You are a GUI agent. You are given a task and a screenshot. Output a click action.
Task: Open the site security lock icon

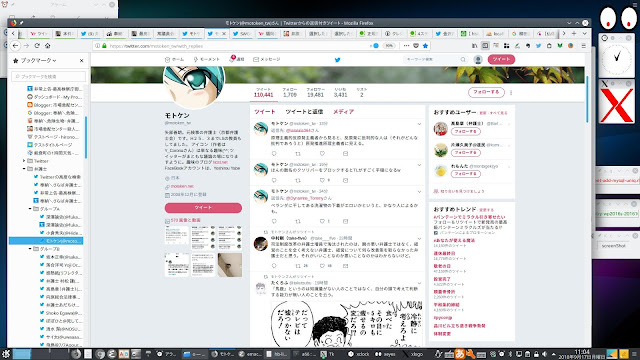104,46
